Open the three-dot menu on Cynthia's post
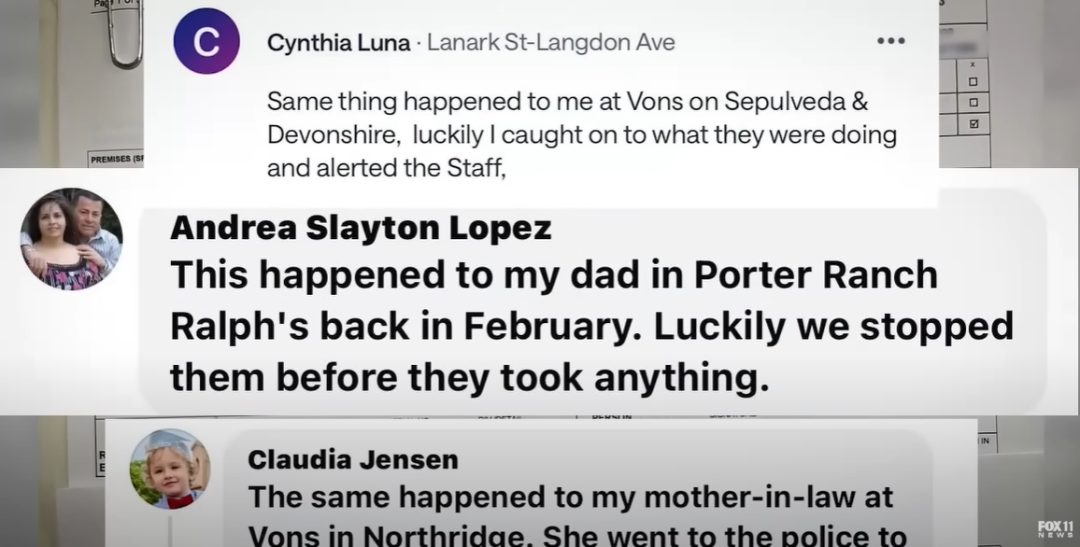1080x547 pixels. point(890,42)
